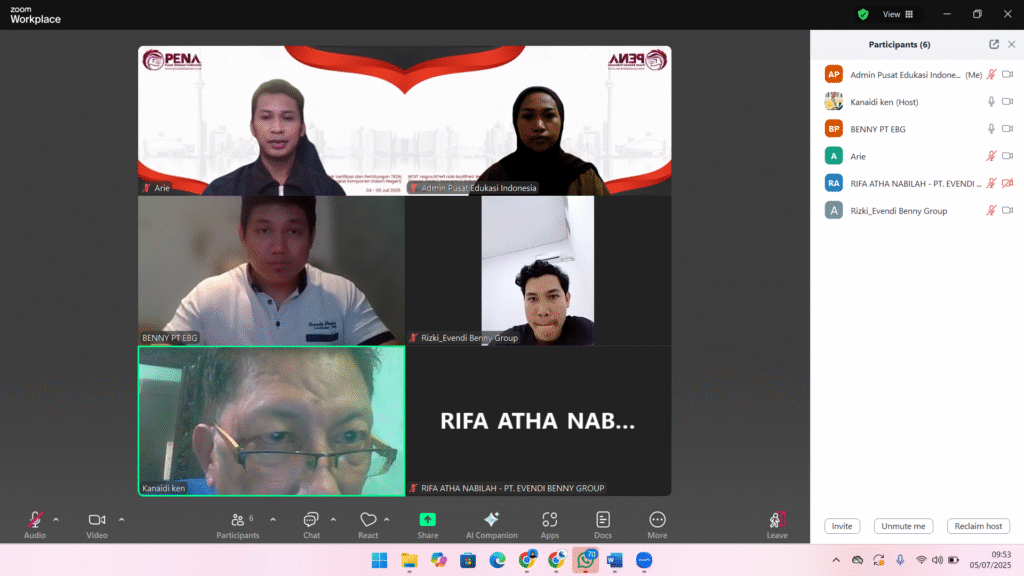Open More options
This screenshot has height=576, width=1024.
point(657,524)
